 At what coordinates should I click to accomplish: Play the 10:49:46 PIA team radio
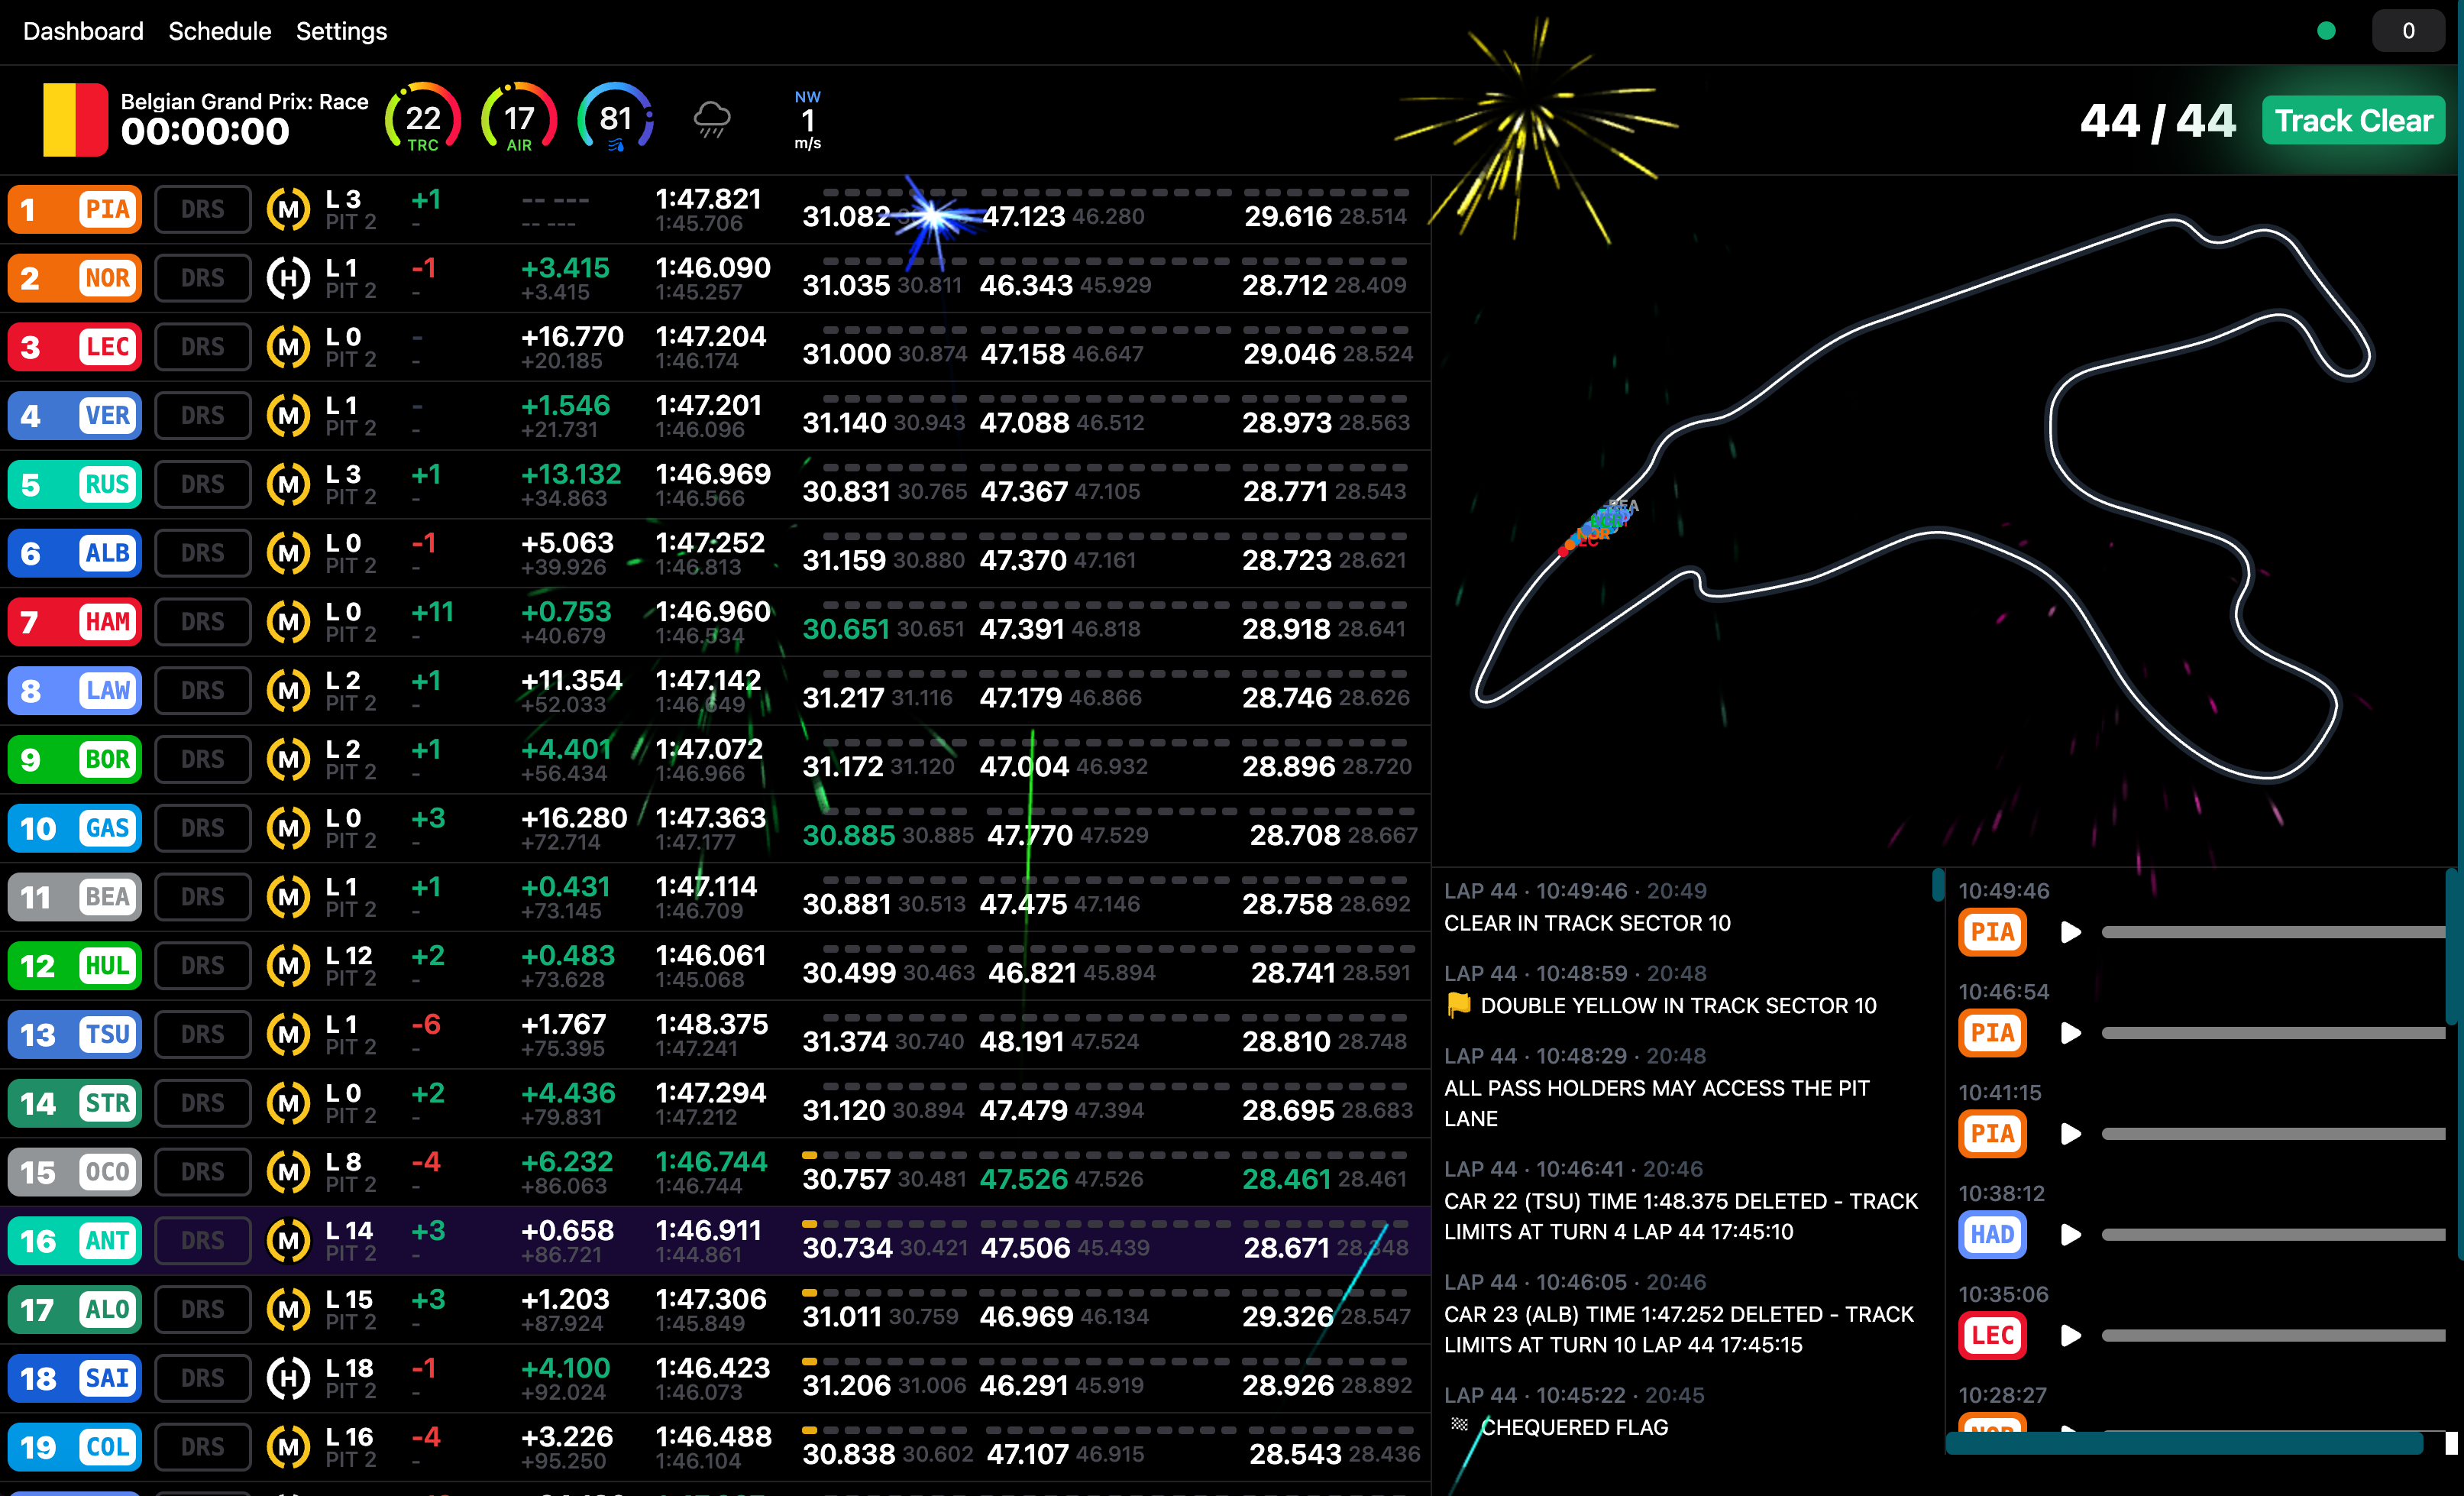[x=2070, y=932]
